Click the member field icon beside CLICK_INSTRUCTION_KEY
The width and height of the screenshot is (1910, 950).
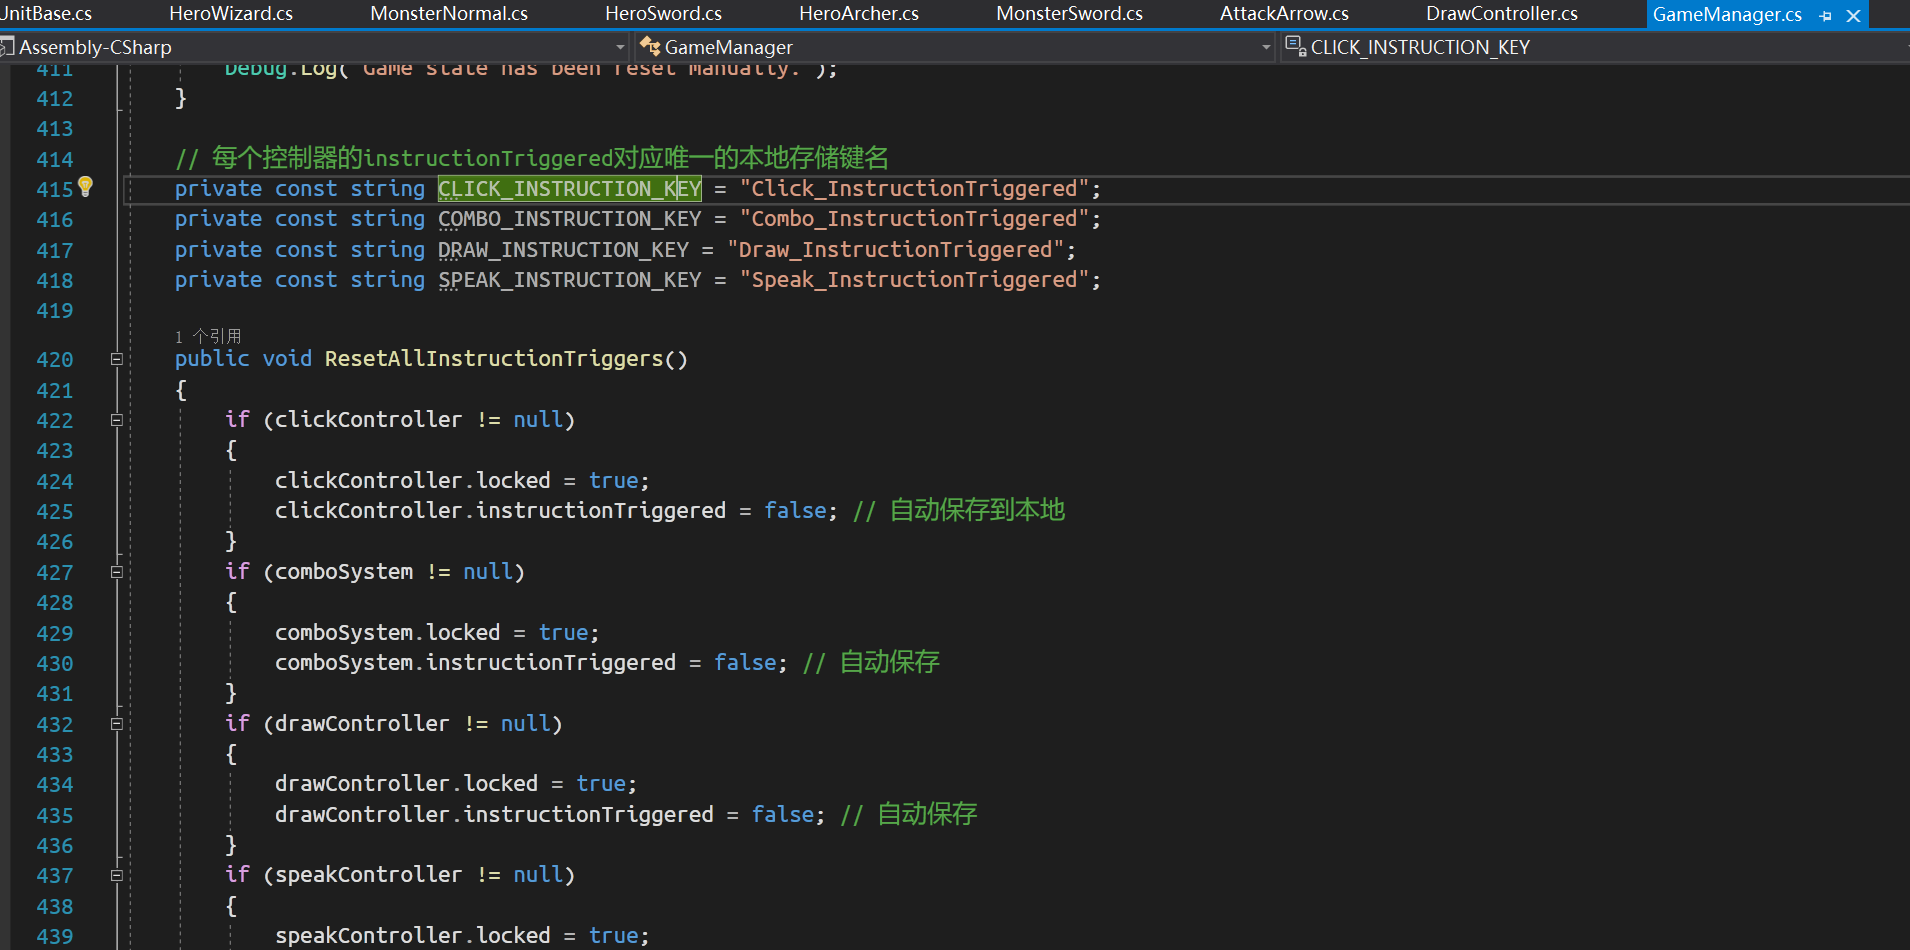click(1295, 45)
